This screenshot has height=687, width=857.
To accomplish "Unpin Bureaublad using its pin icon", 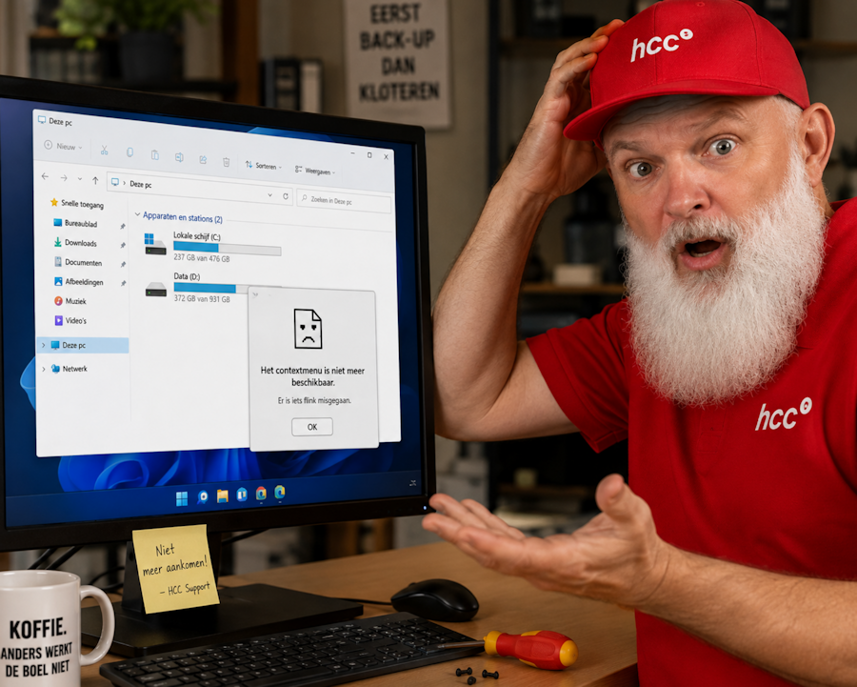I will (122, 226).
